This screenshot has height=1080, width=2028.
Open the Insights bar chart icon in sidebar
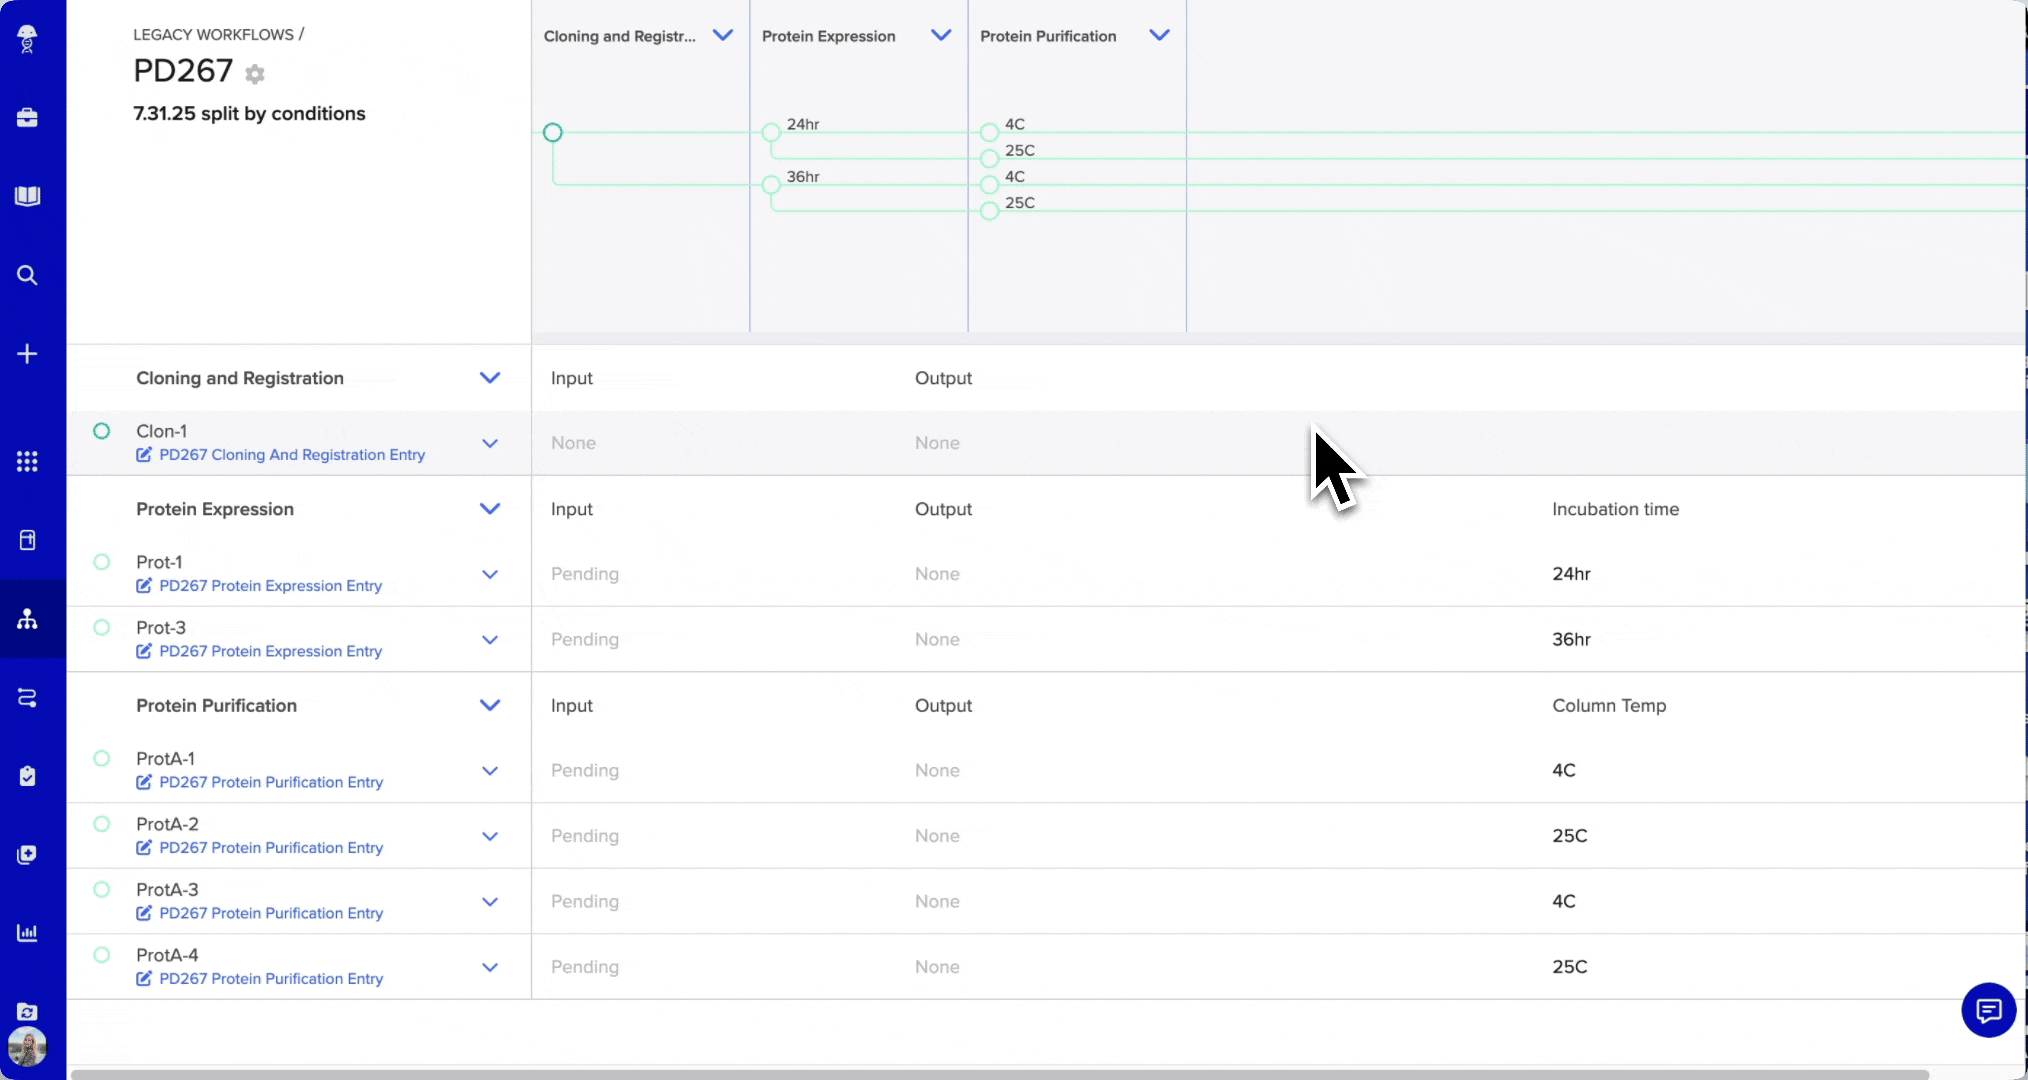tap(27, 933)
